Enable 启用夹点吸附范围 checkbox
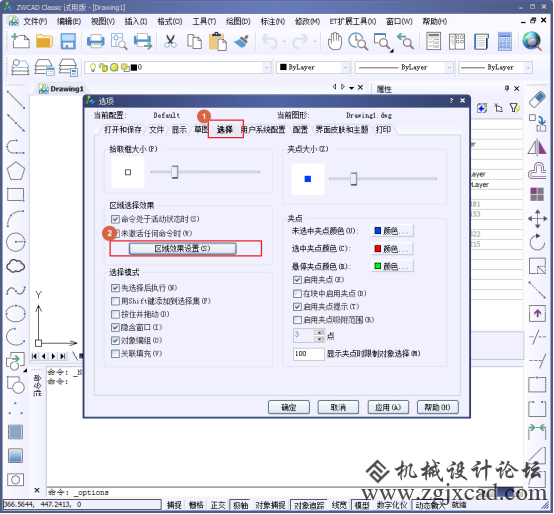Screen dimensions: 554x514 point(297,320)
